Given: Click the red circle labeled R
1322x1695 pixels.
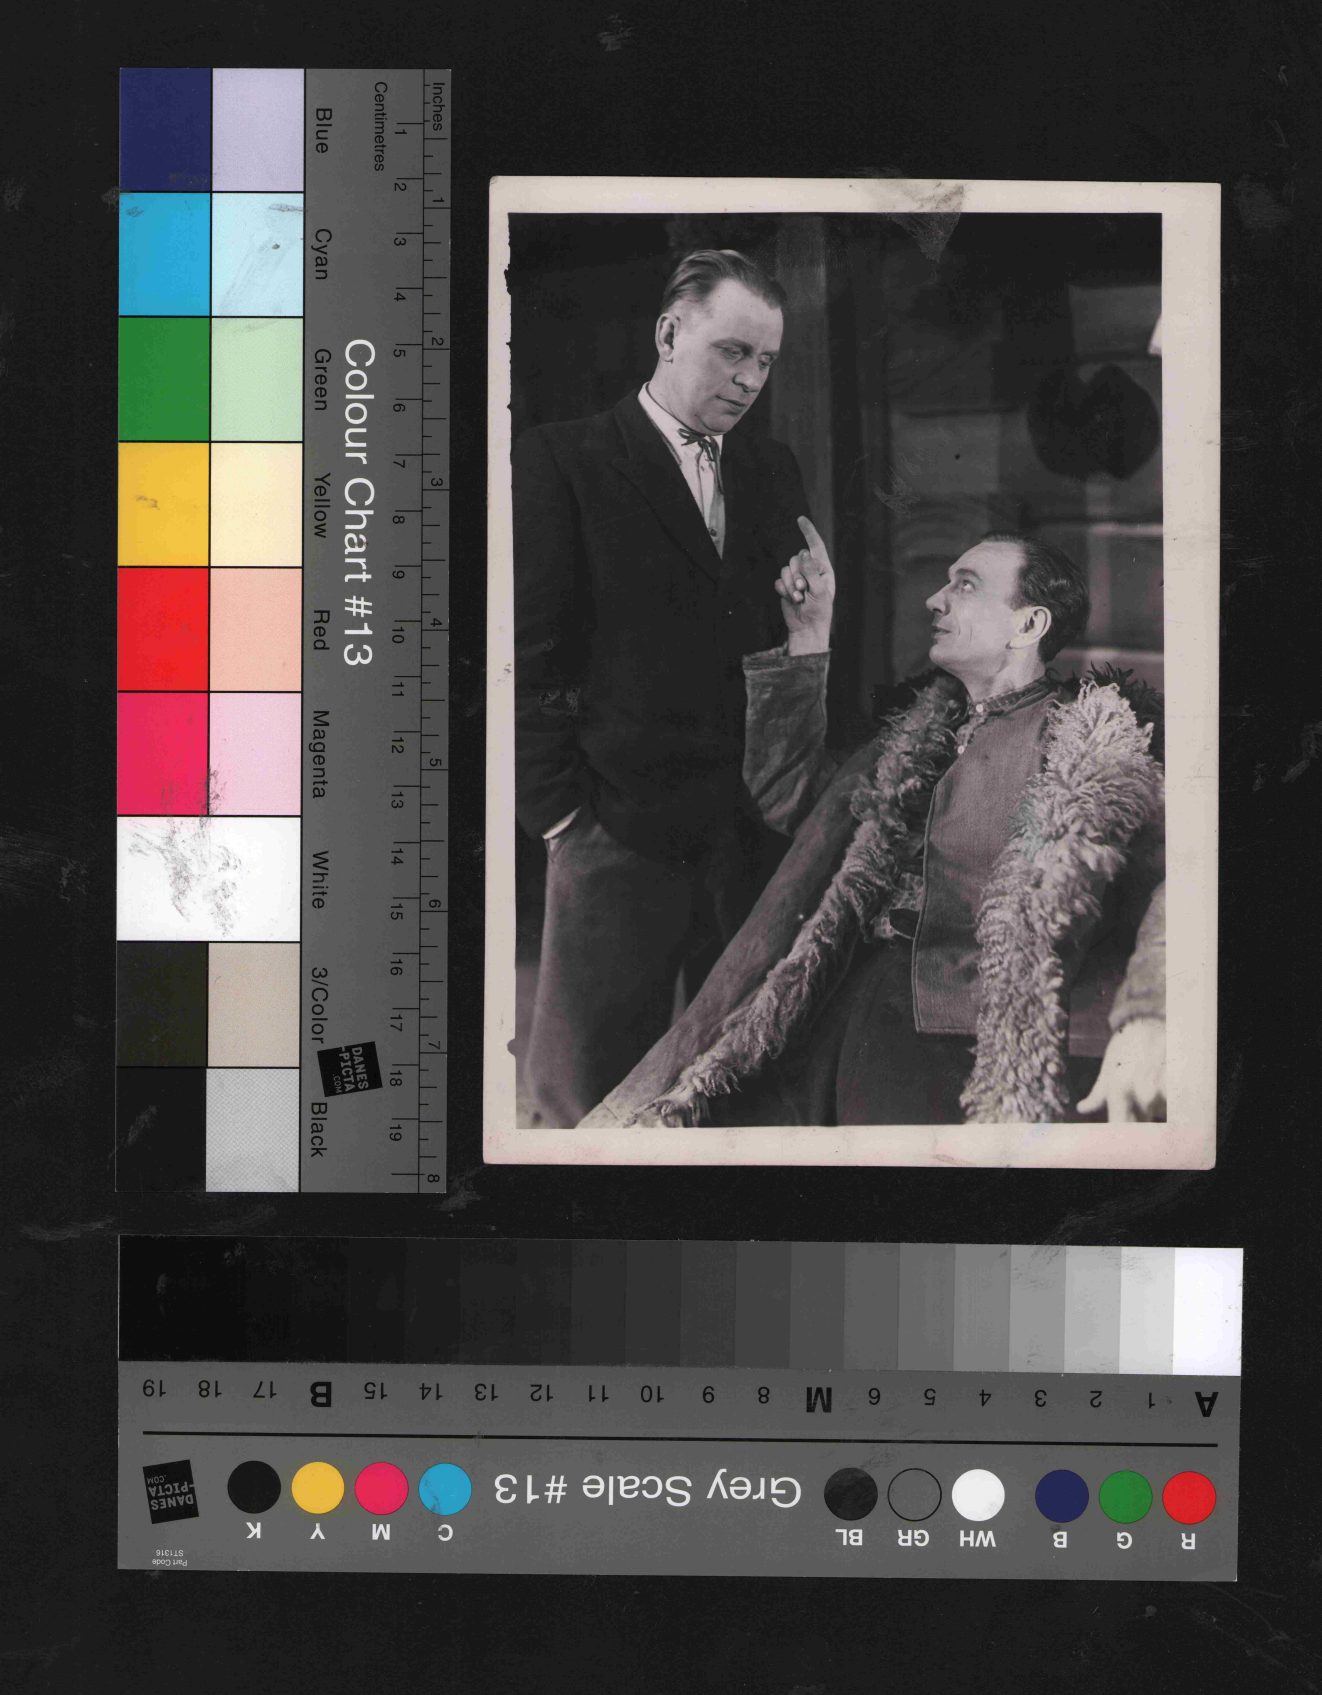Looking at the screenshot, I should 1189,1497.
